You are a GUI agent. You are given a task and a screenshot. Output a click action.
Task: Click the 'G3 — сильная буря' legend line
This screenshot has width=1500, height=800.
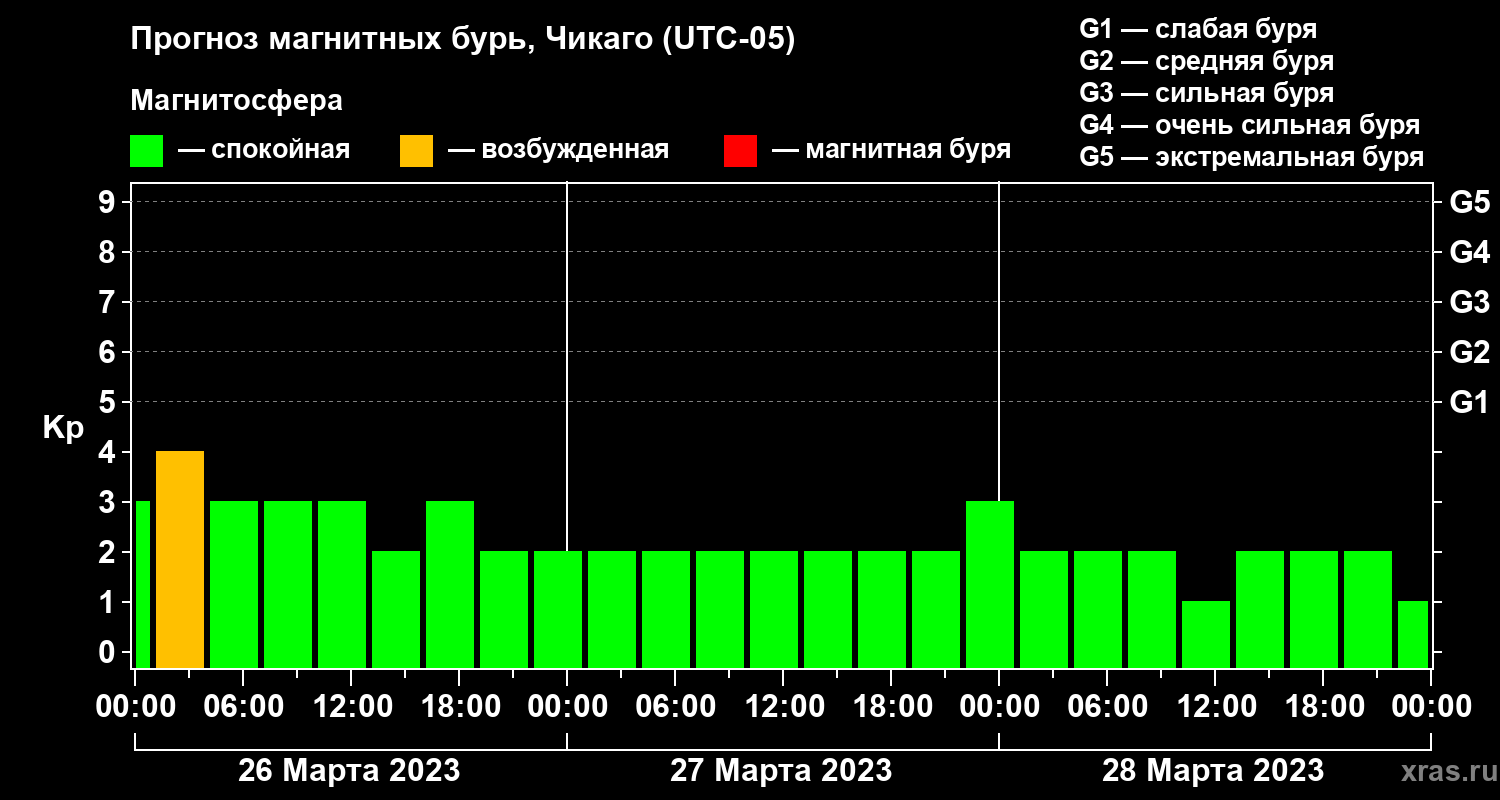(x=1206, y=92)
